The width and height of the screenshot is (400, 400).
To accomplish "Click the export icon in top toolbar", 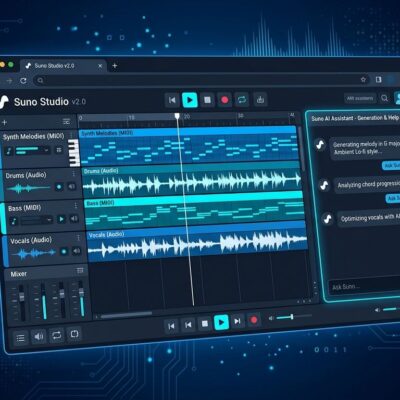I will [x=260, y=99].
